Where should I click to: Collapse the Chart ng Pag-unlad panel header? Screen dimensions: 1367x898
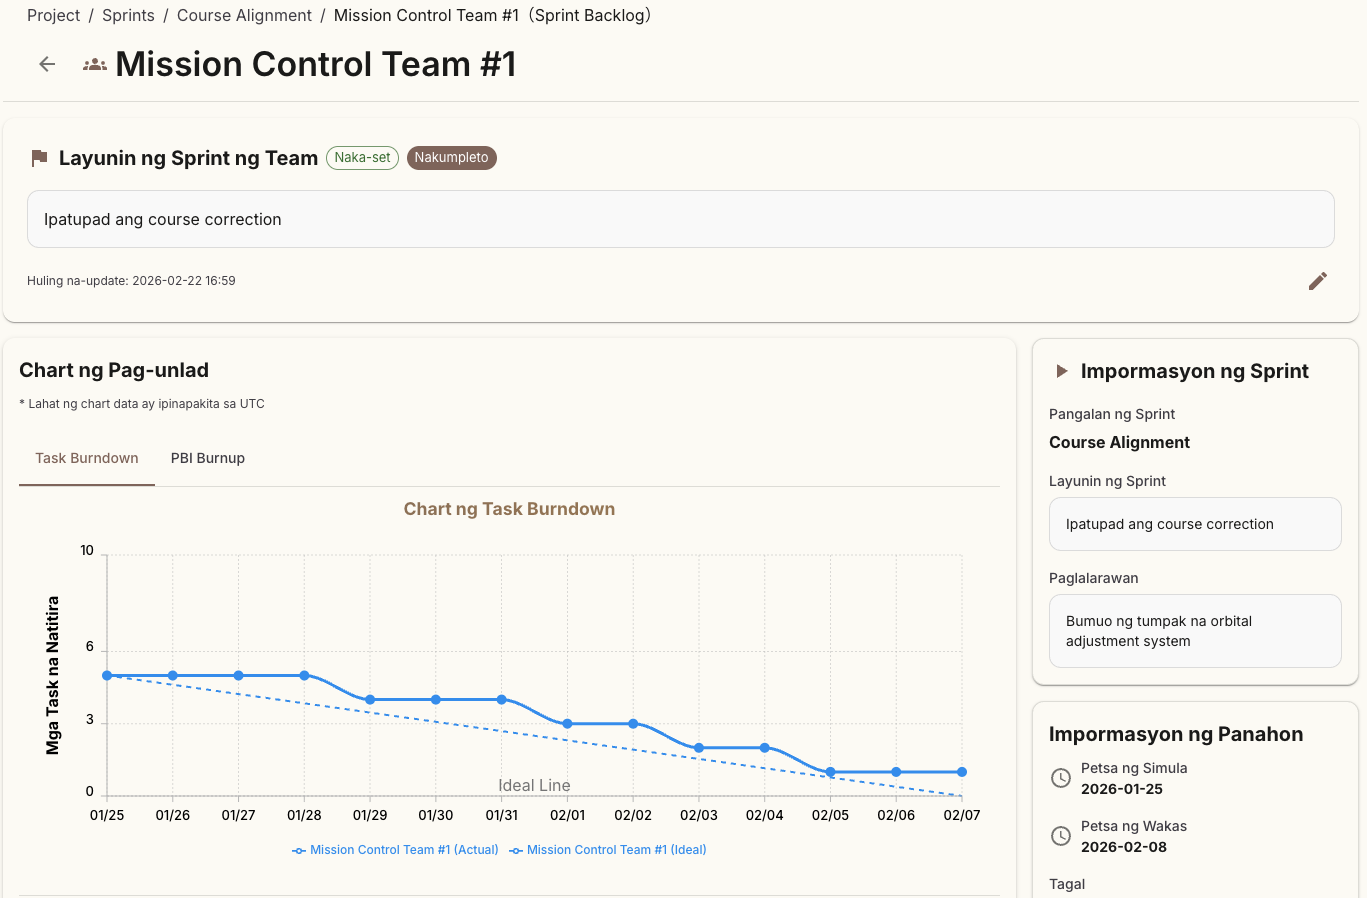[113, 369]
